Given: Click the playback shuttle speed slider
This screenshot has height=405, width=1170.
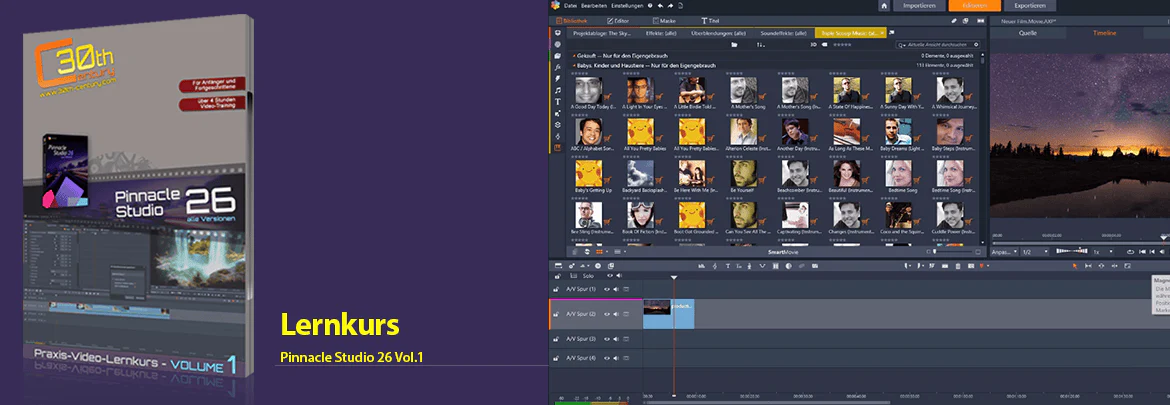Looking at the screenshot, I should pyautogui.click(x=1072, y=252).
